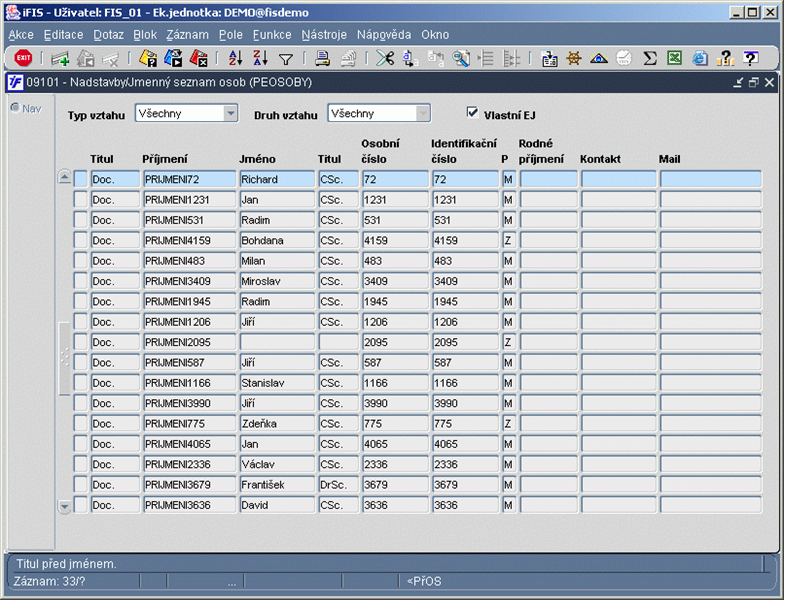Click the Osobní číslo field 3409
This screenshot has height=601, width=785.
[396, 281]
